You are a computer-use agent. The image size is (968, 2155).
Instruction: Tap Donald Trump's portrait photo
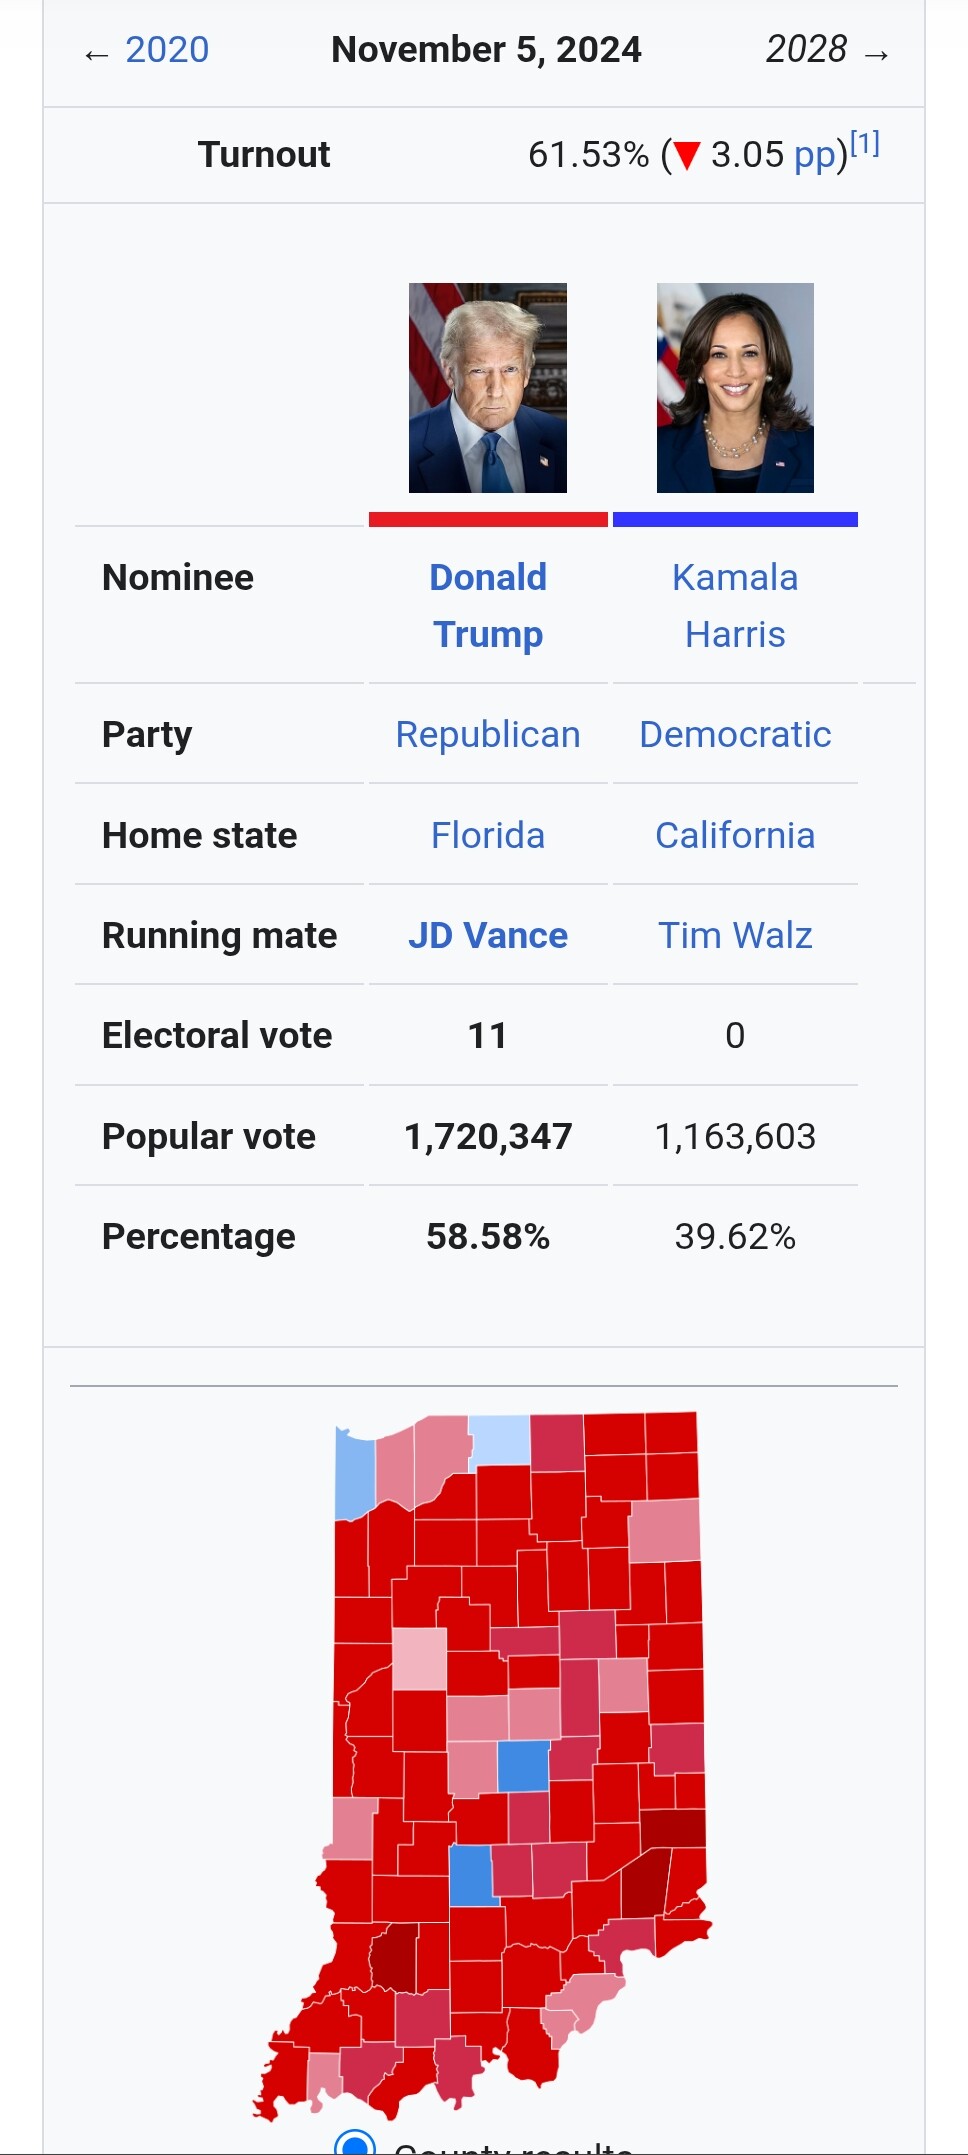[x=487, y=388]
